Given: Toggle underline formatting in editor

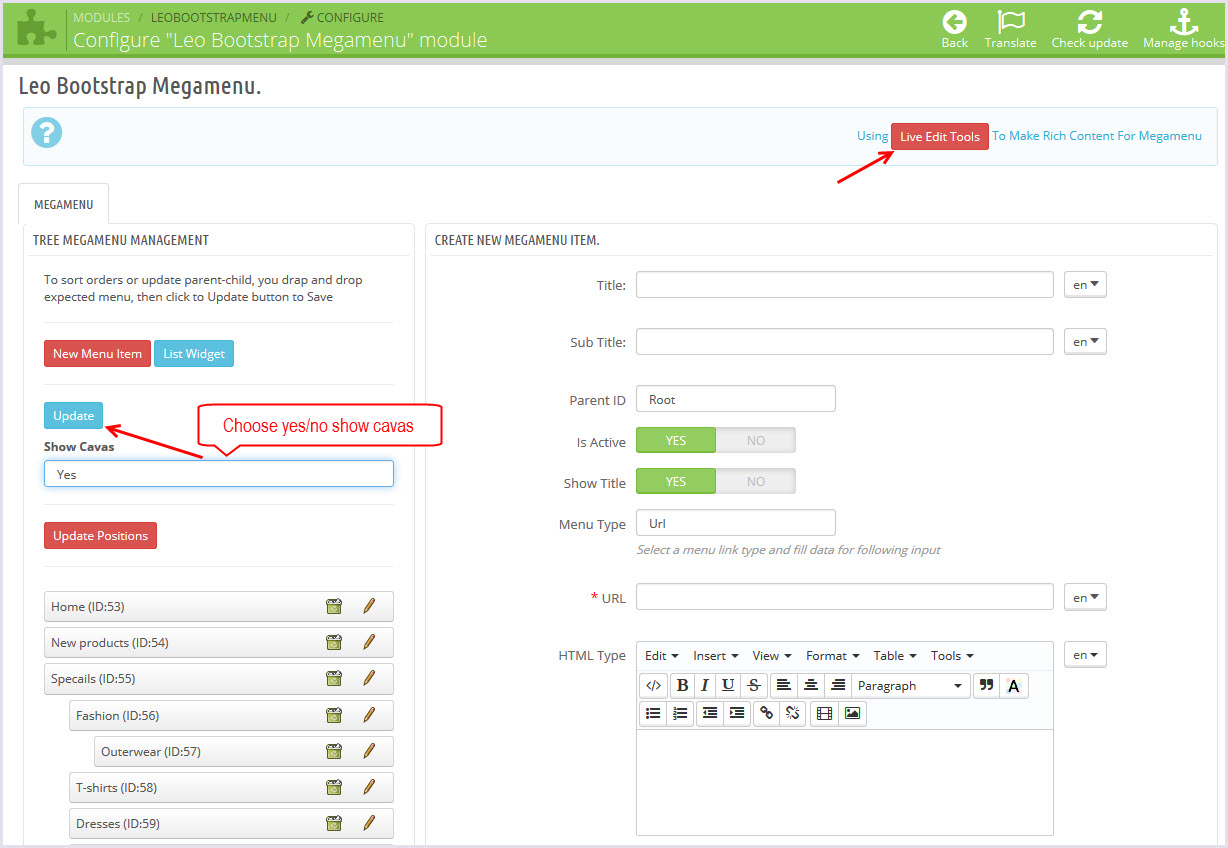Looking at the screenshot, I should [x=728, y=685].
